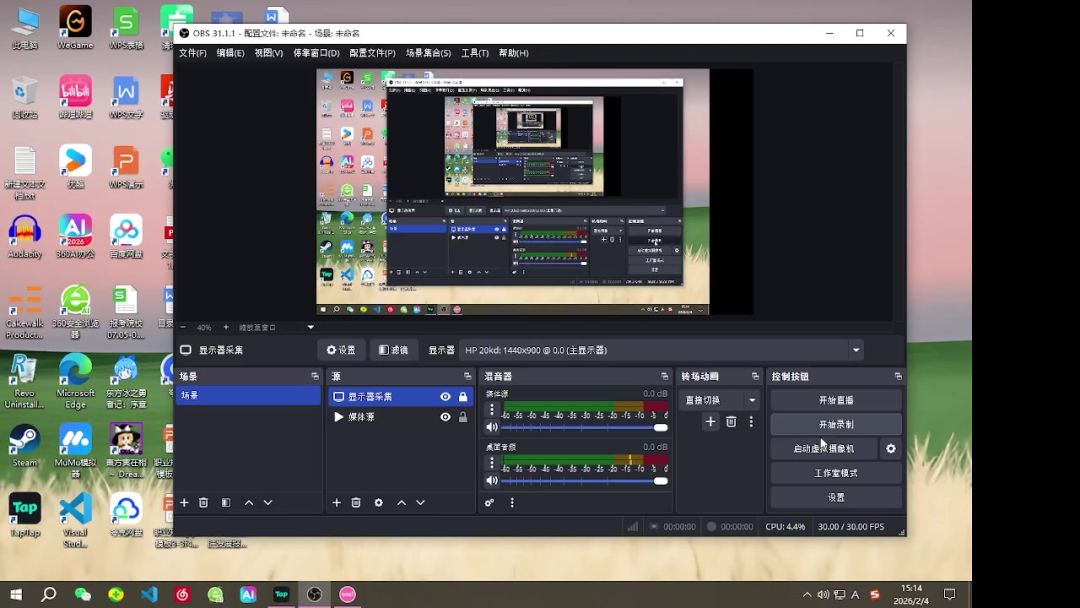Delete the selected source via trash icon

356,503
